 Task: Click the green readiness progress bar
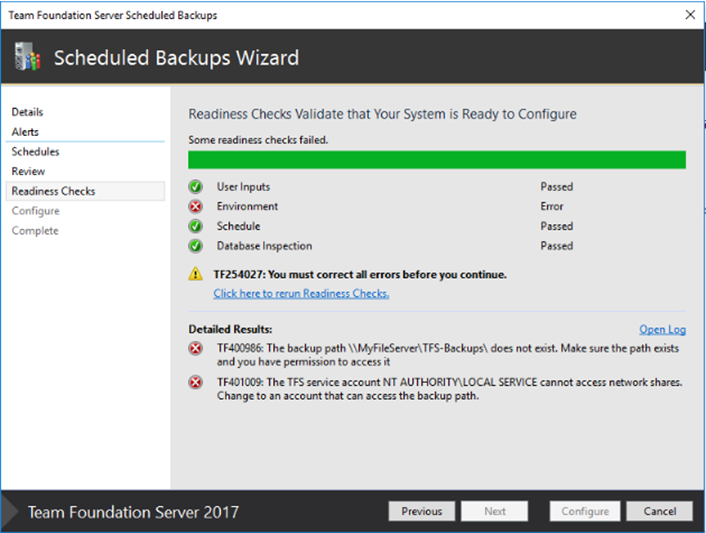pos(437,160)
